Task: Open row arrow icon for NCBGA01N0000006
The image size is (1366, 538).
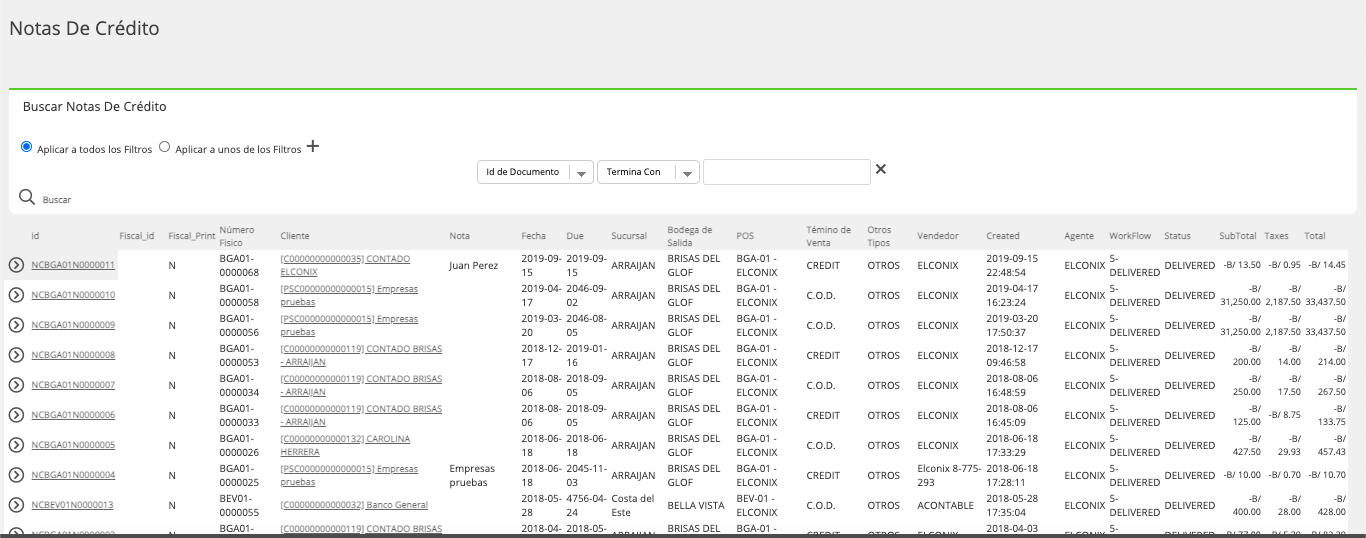Action: (x=16, y=415)
